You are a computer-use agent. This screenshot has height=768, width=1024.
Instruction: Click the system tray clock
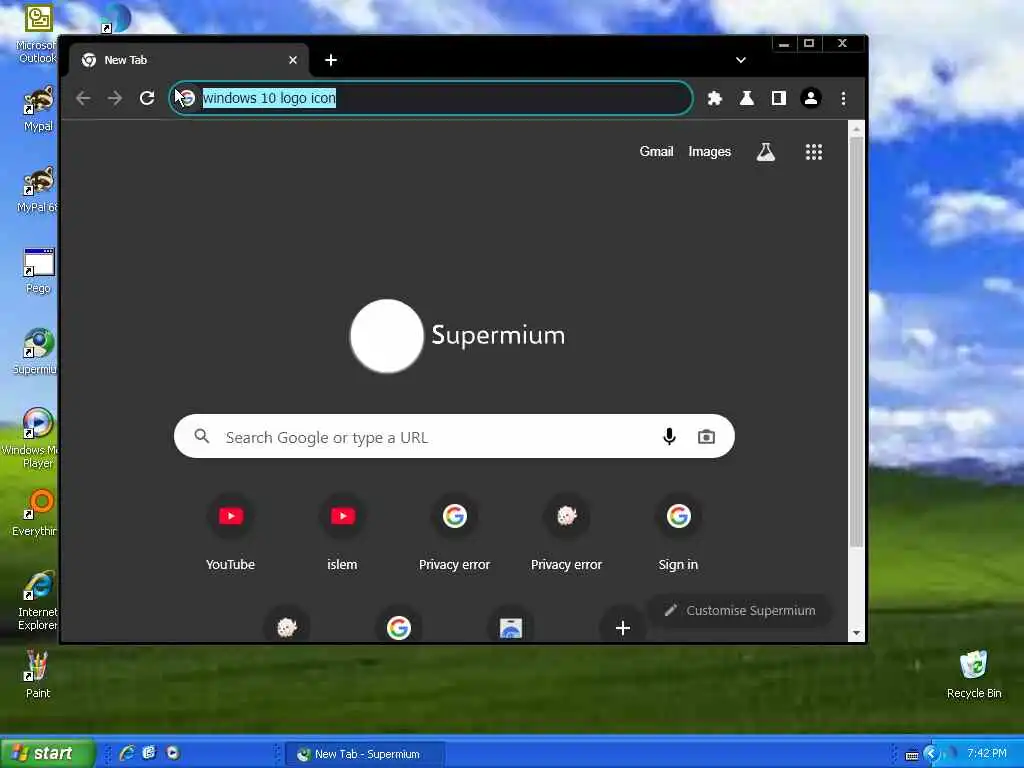(986, 753)
